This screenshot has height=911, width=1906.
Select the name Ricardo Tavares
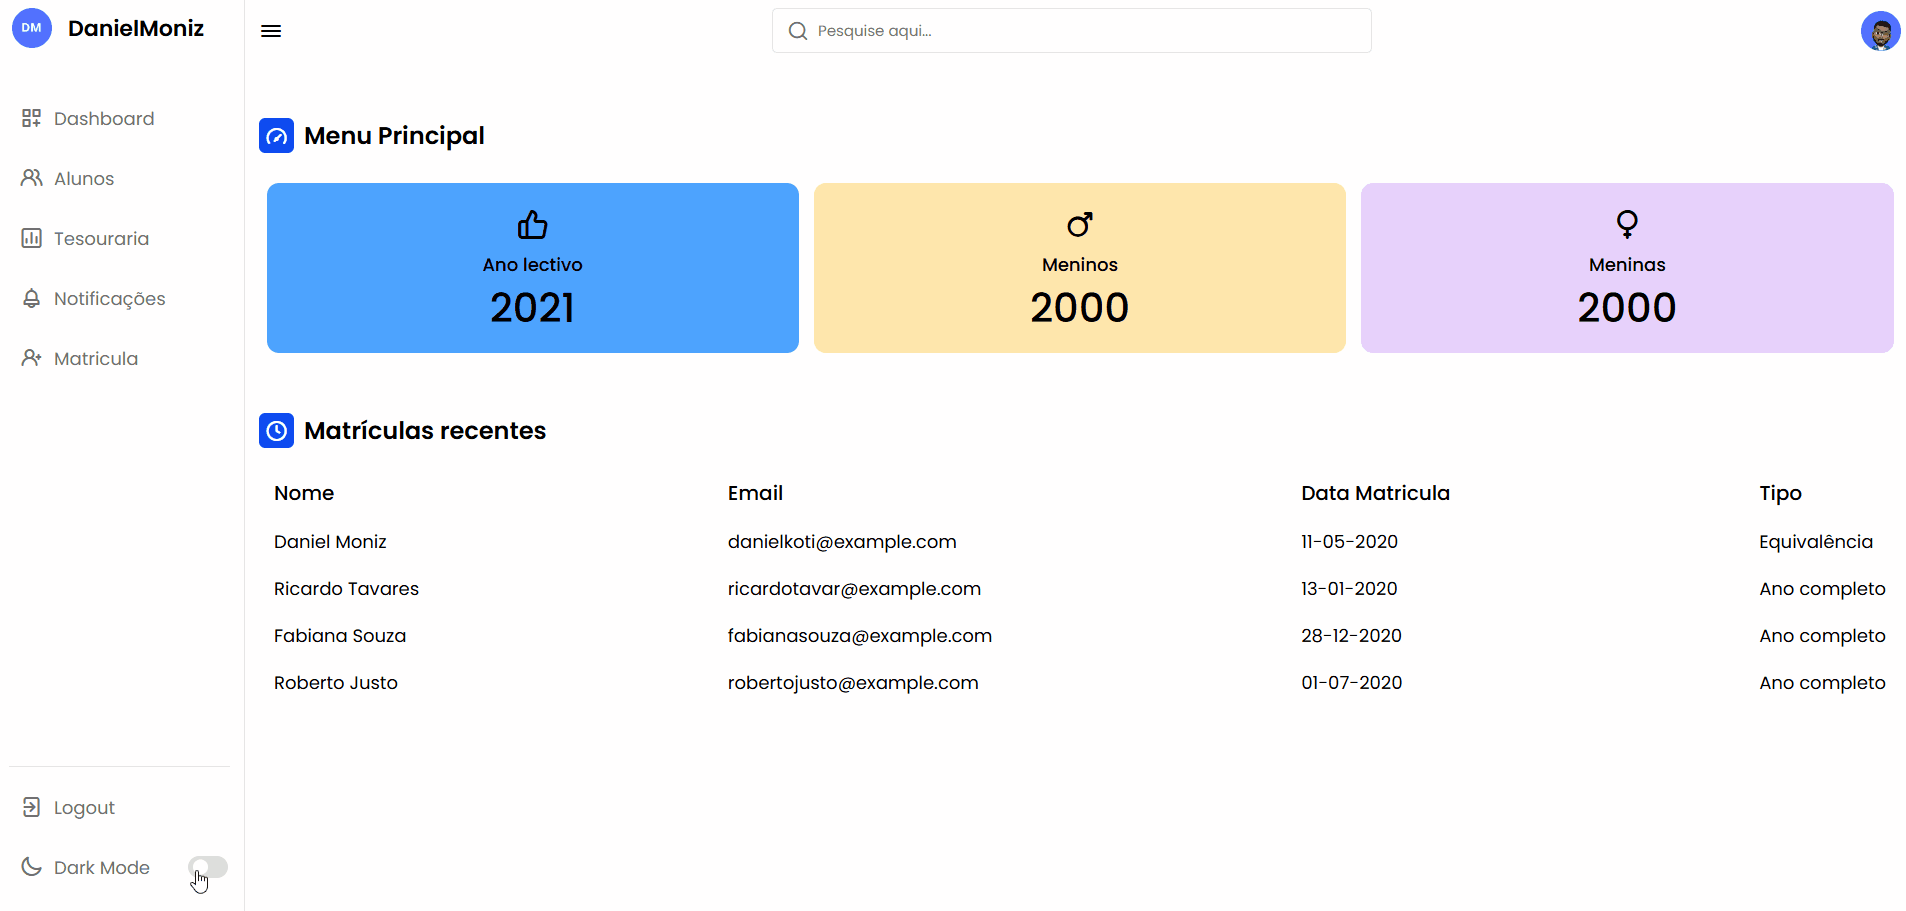pyautogui.click(x=346, y=588)
